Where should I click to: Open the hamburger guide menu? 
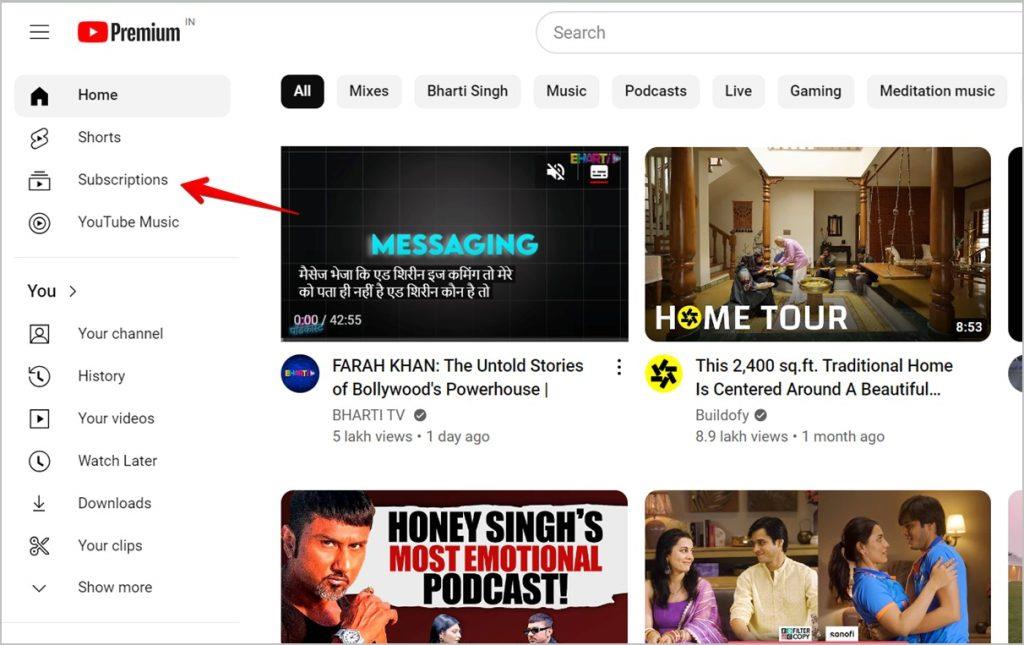39,32
